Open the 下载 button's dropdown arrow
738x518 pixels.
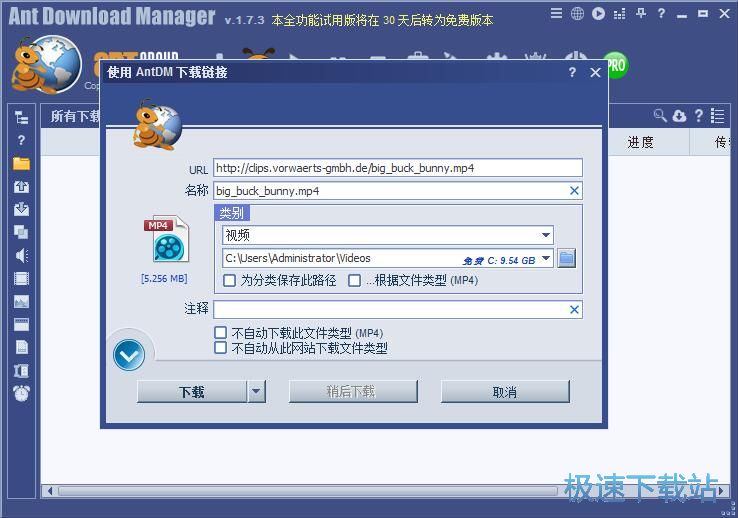(257, 391)
